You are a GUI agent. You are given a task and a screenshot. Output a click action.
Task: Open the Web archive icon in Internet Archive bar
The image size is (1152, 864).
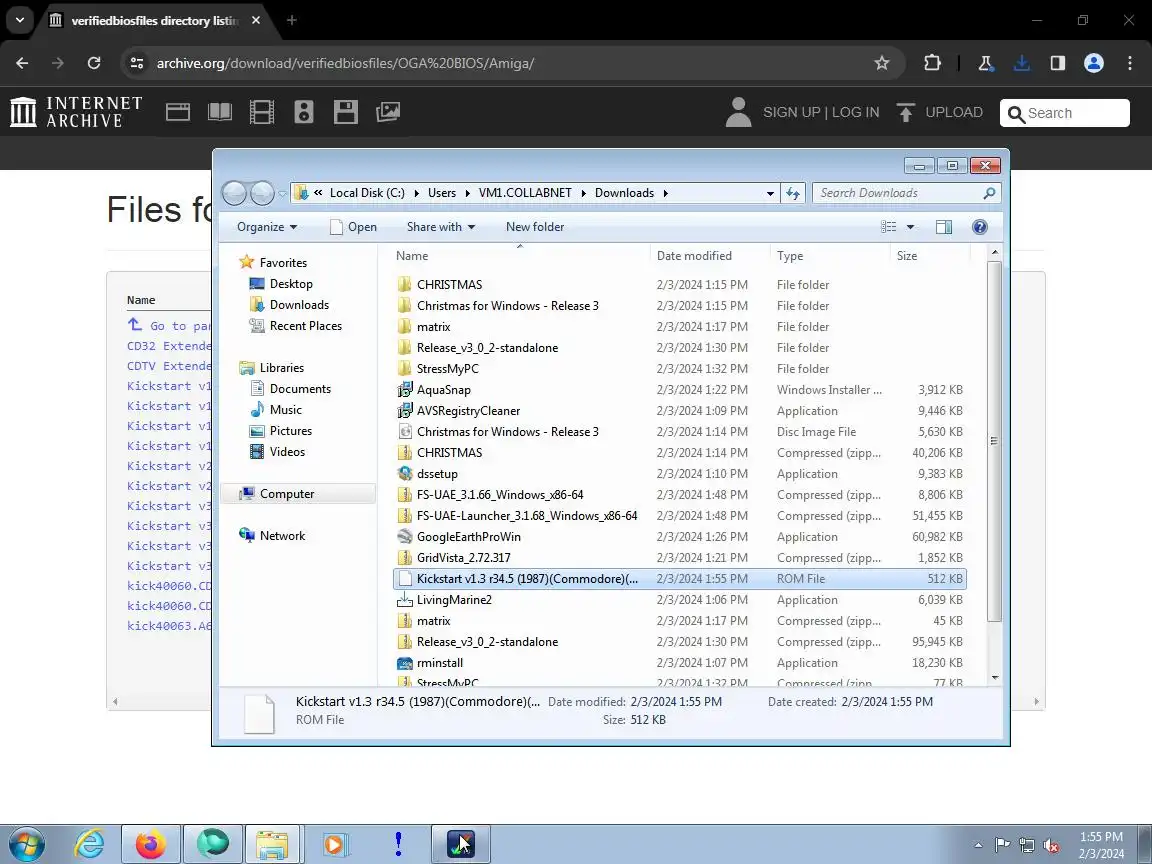(178, 112)
